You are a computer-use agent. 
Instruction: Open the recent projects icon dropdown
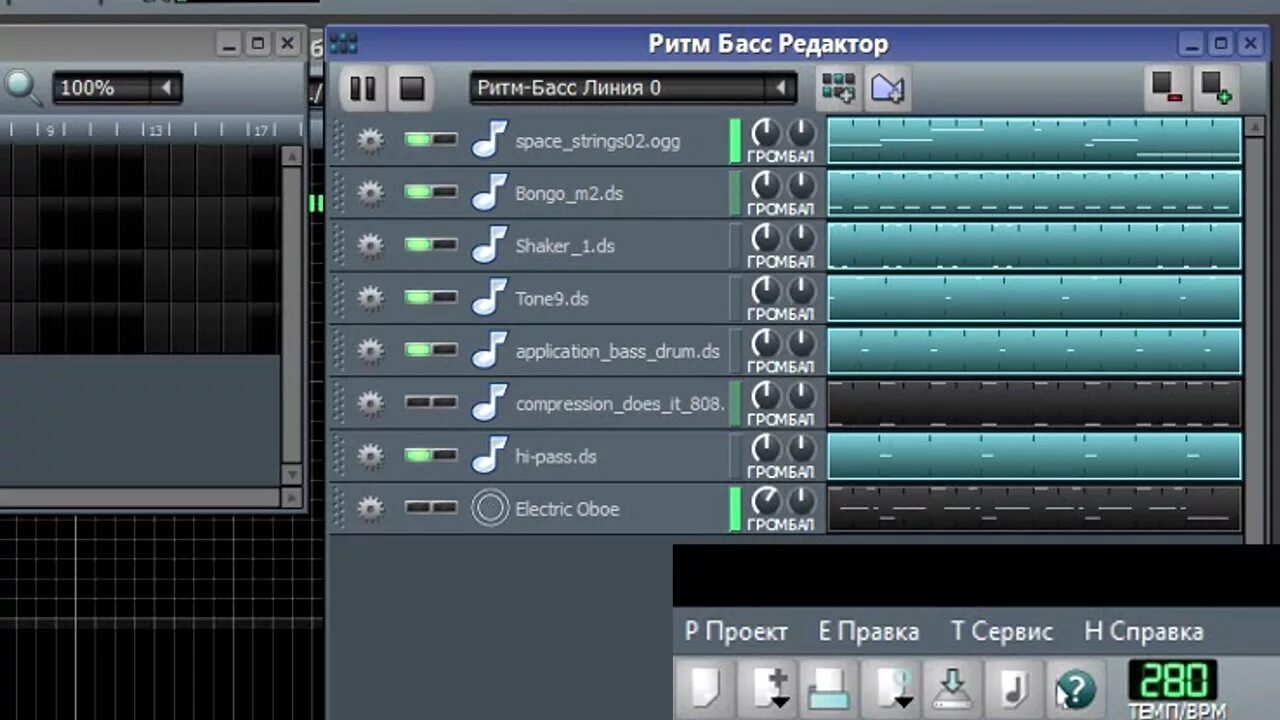point(890,688)
